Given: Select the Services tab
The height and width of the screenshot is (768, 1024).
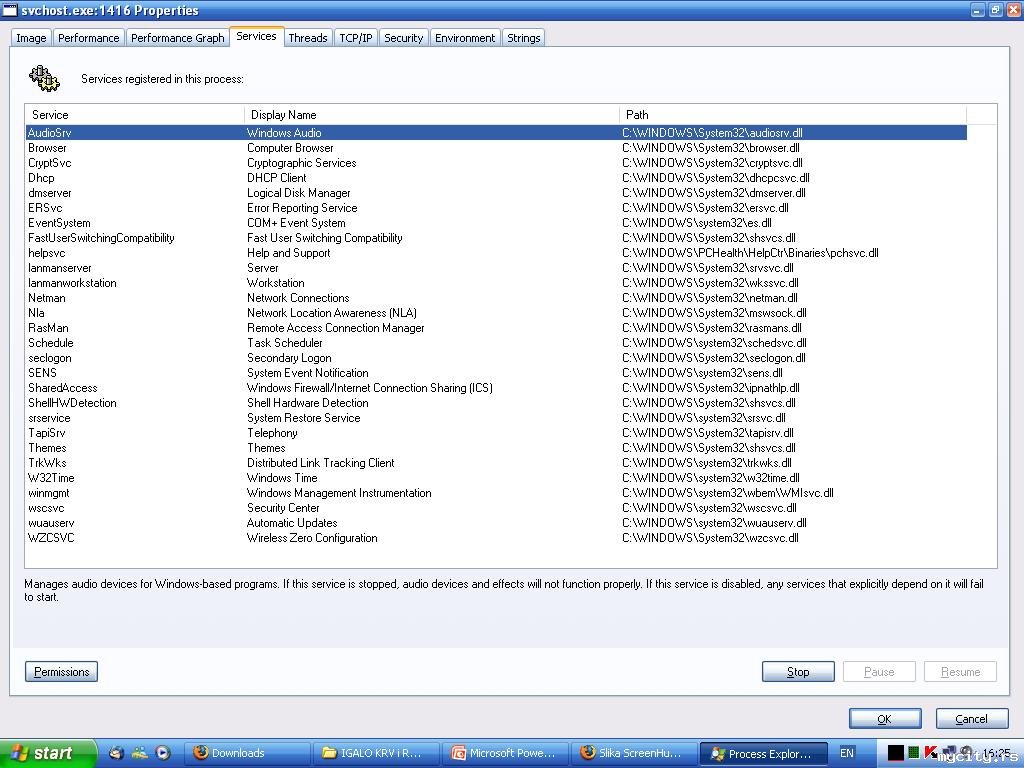Looking at the screenshot, I should click(256, 37).
